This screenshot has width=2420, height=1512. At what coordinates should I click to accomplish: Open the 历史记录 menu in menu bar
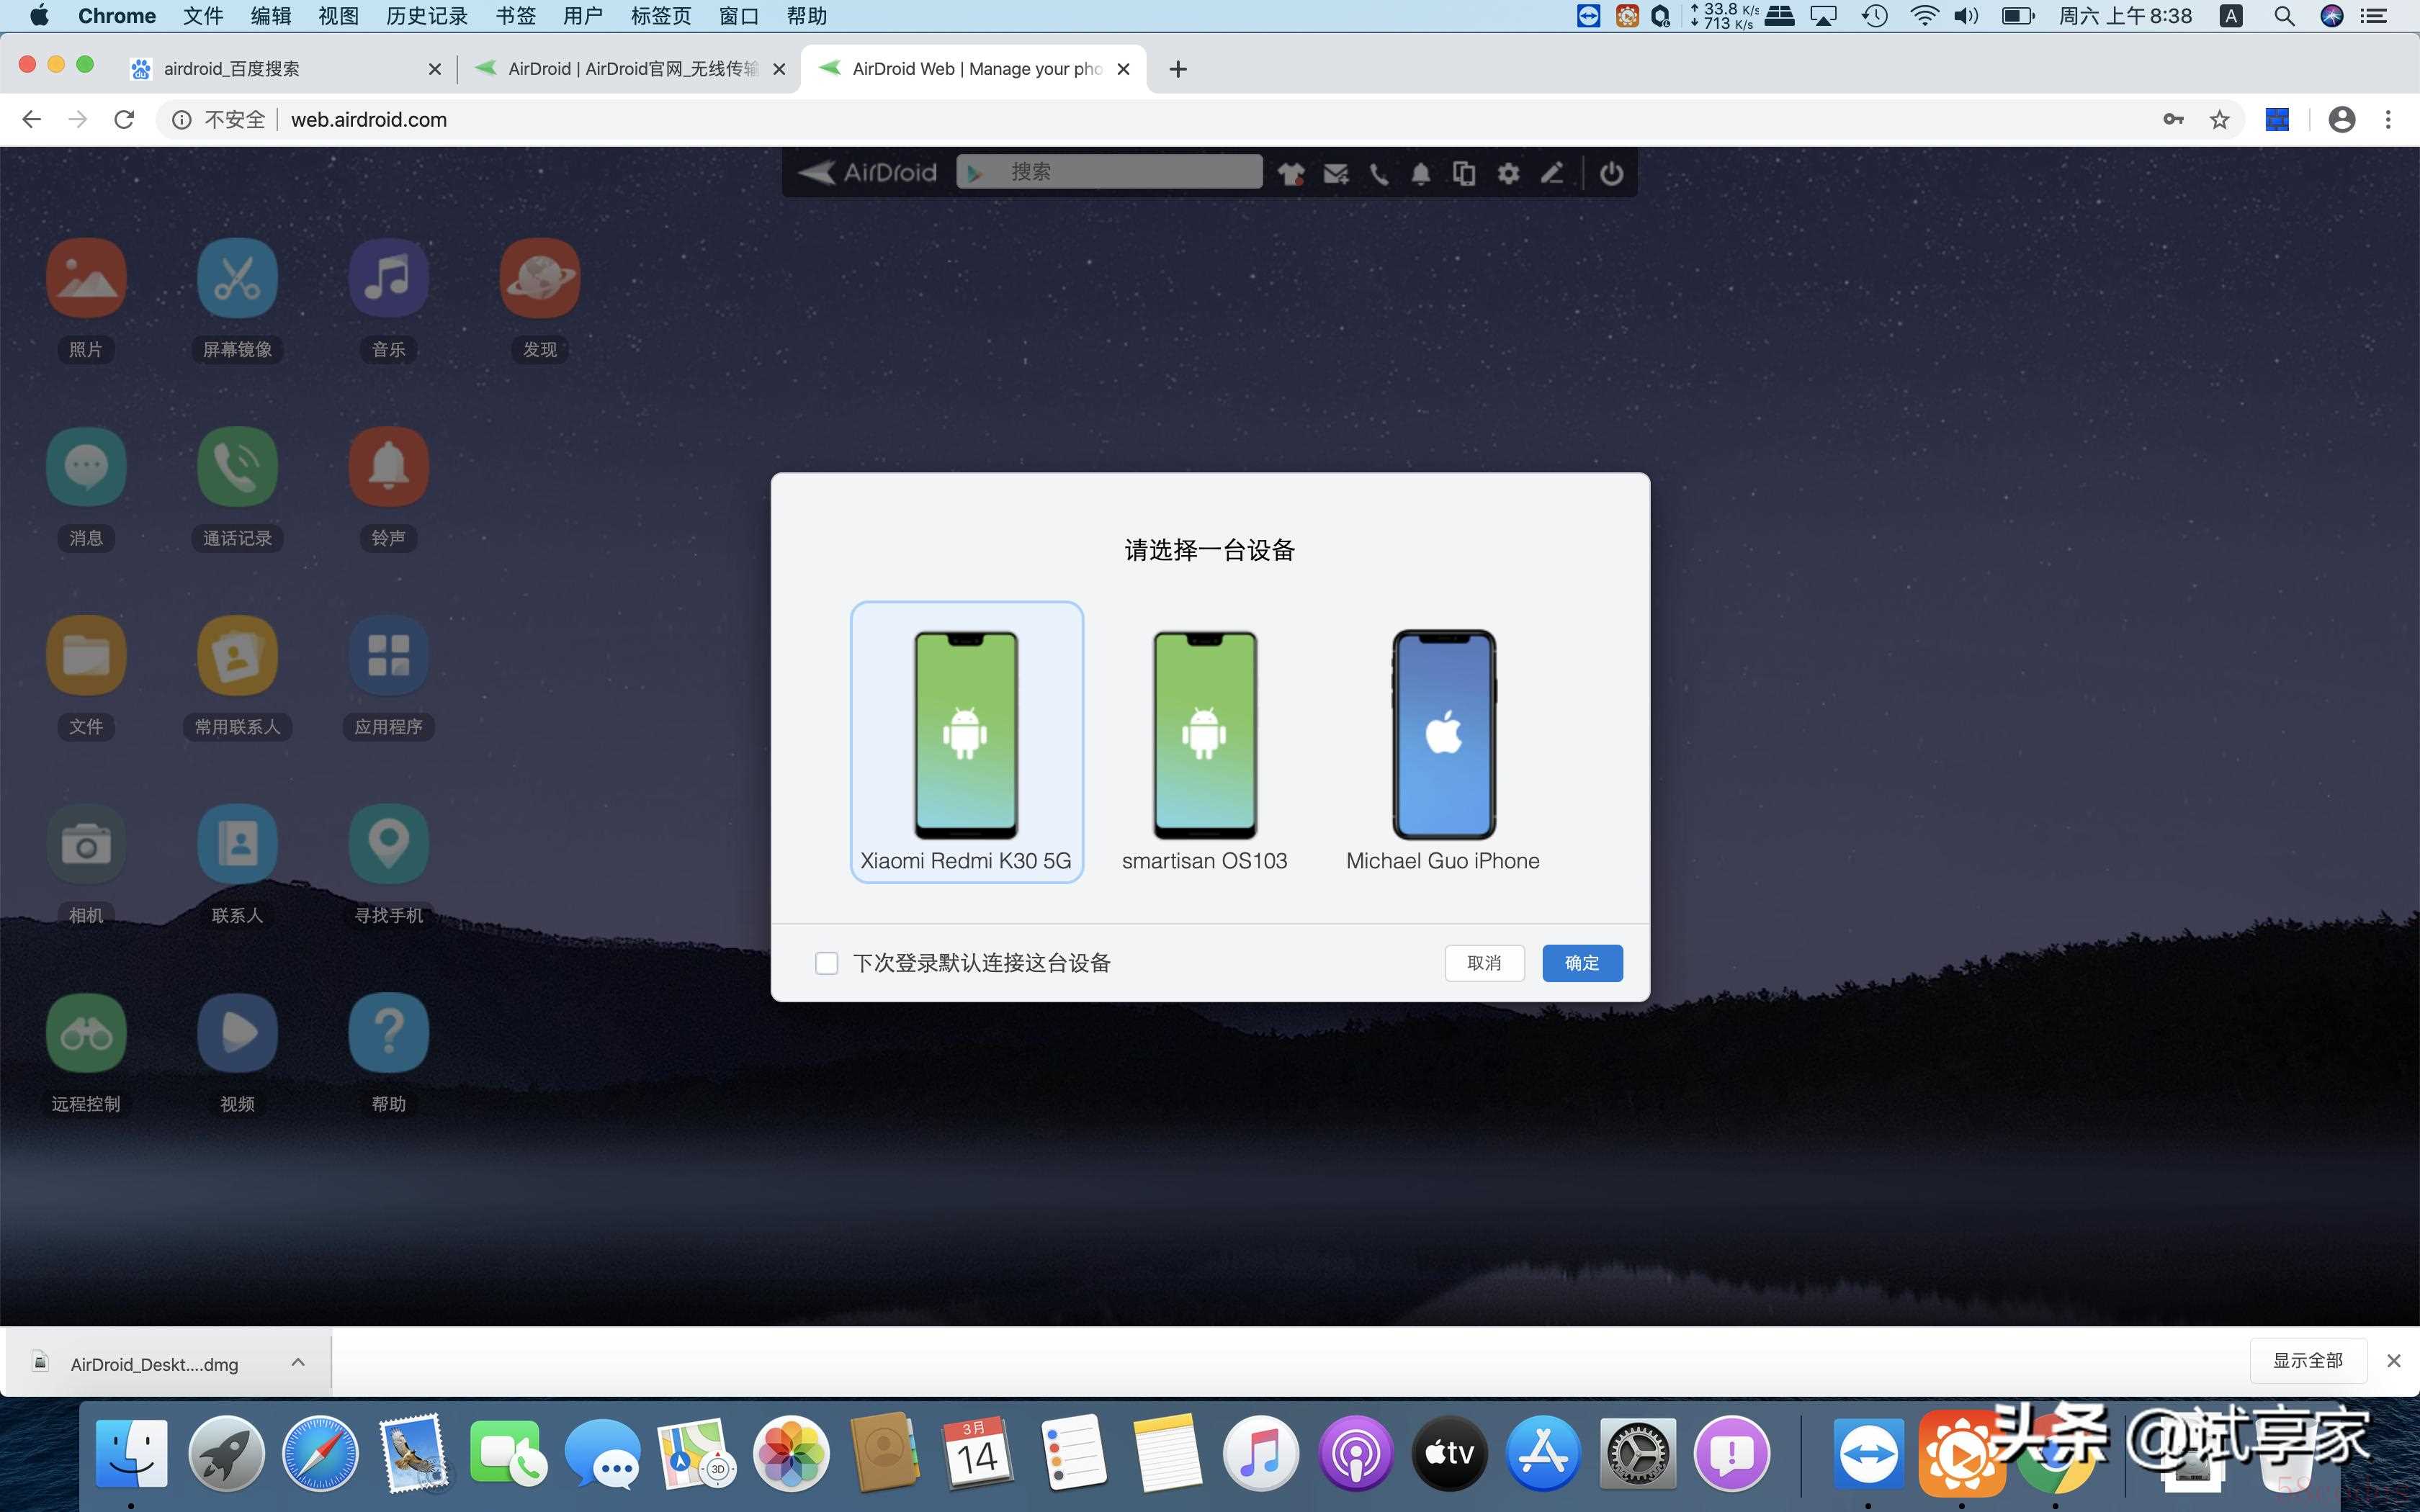pos(427,16)
